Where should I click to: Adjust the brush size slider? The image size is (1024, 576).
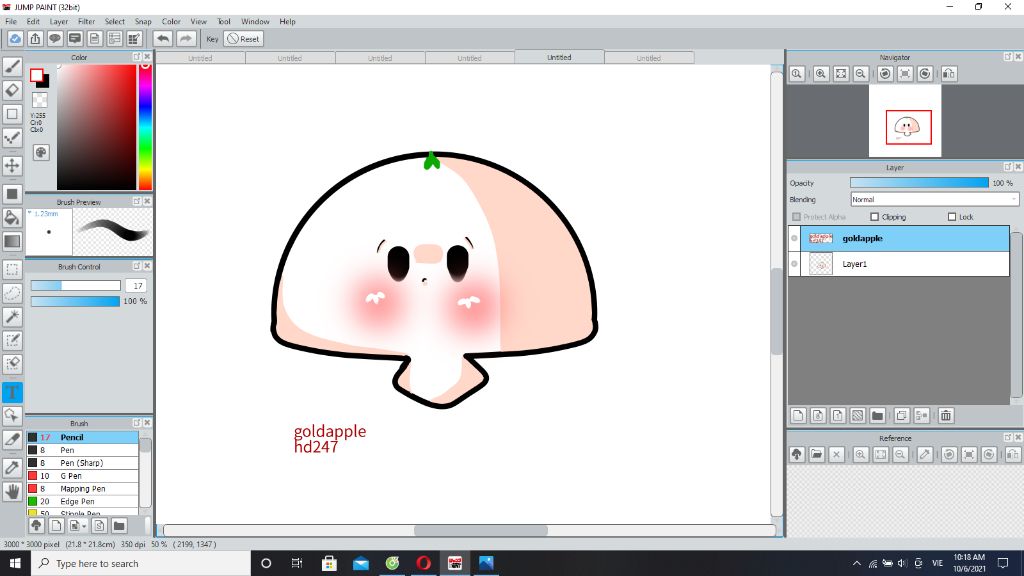click(76, 285)
